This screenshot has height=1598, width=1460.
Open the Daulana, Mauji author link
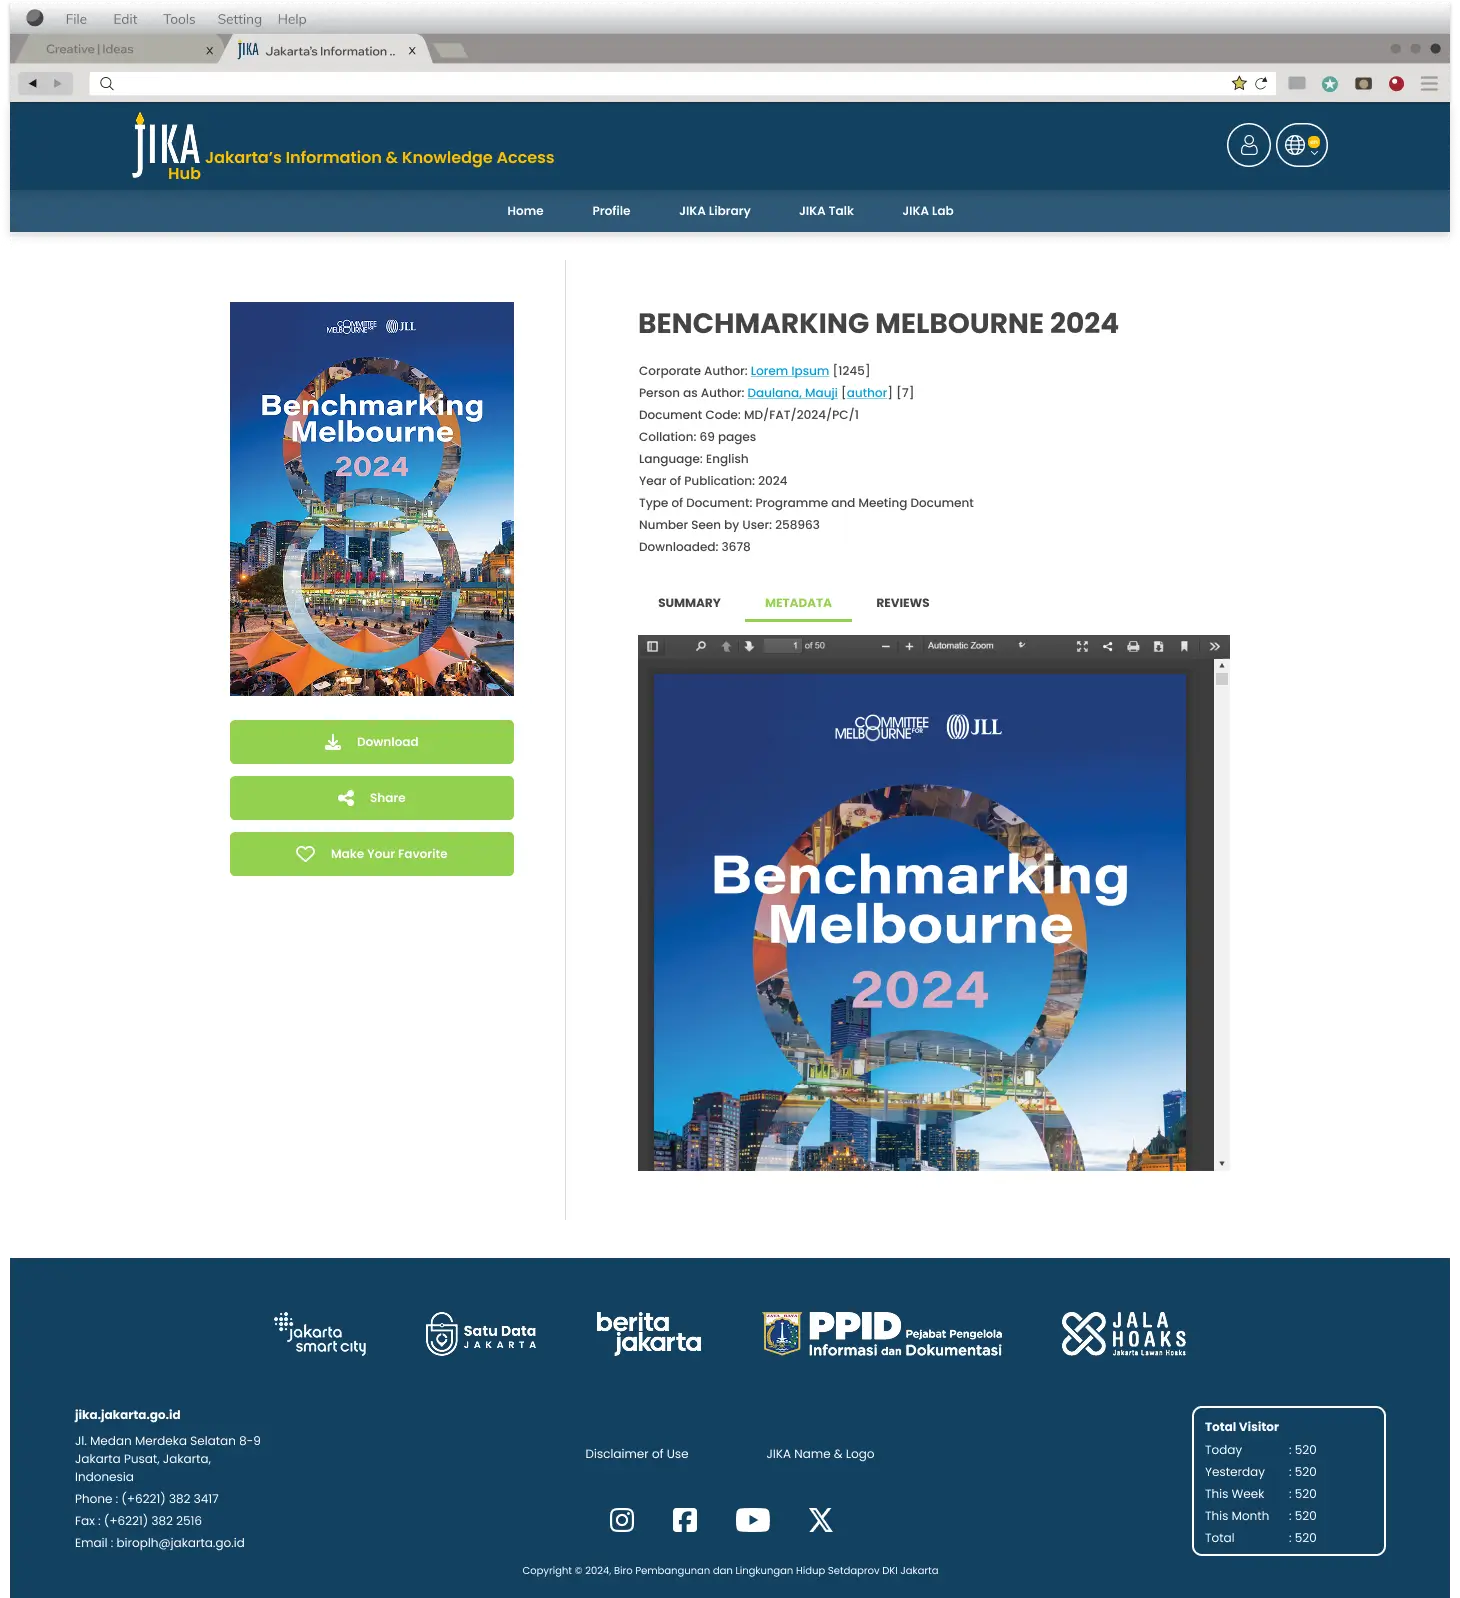click(x=792, y=393)
